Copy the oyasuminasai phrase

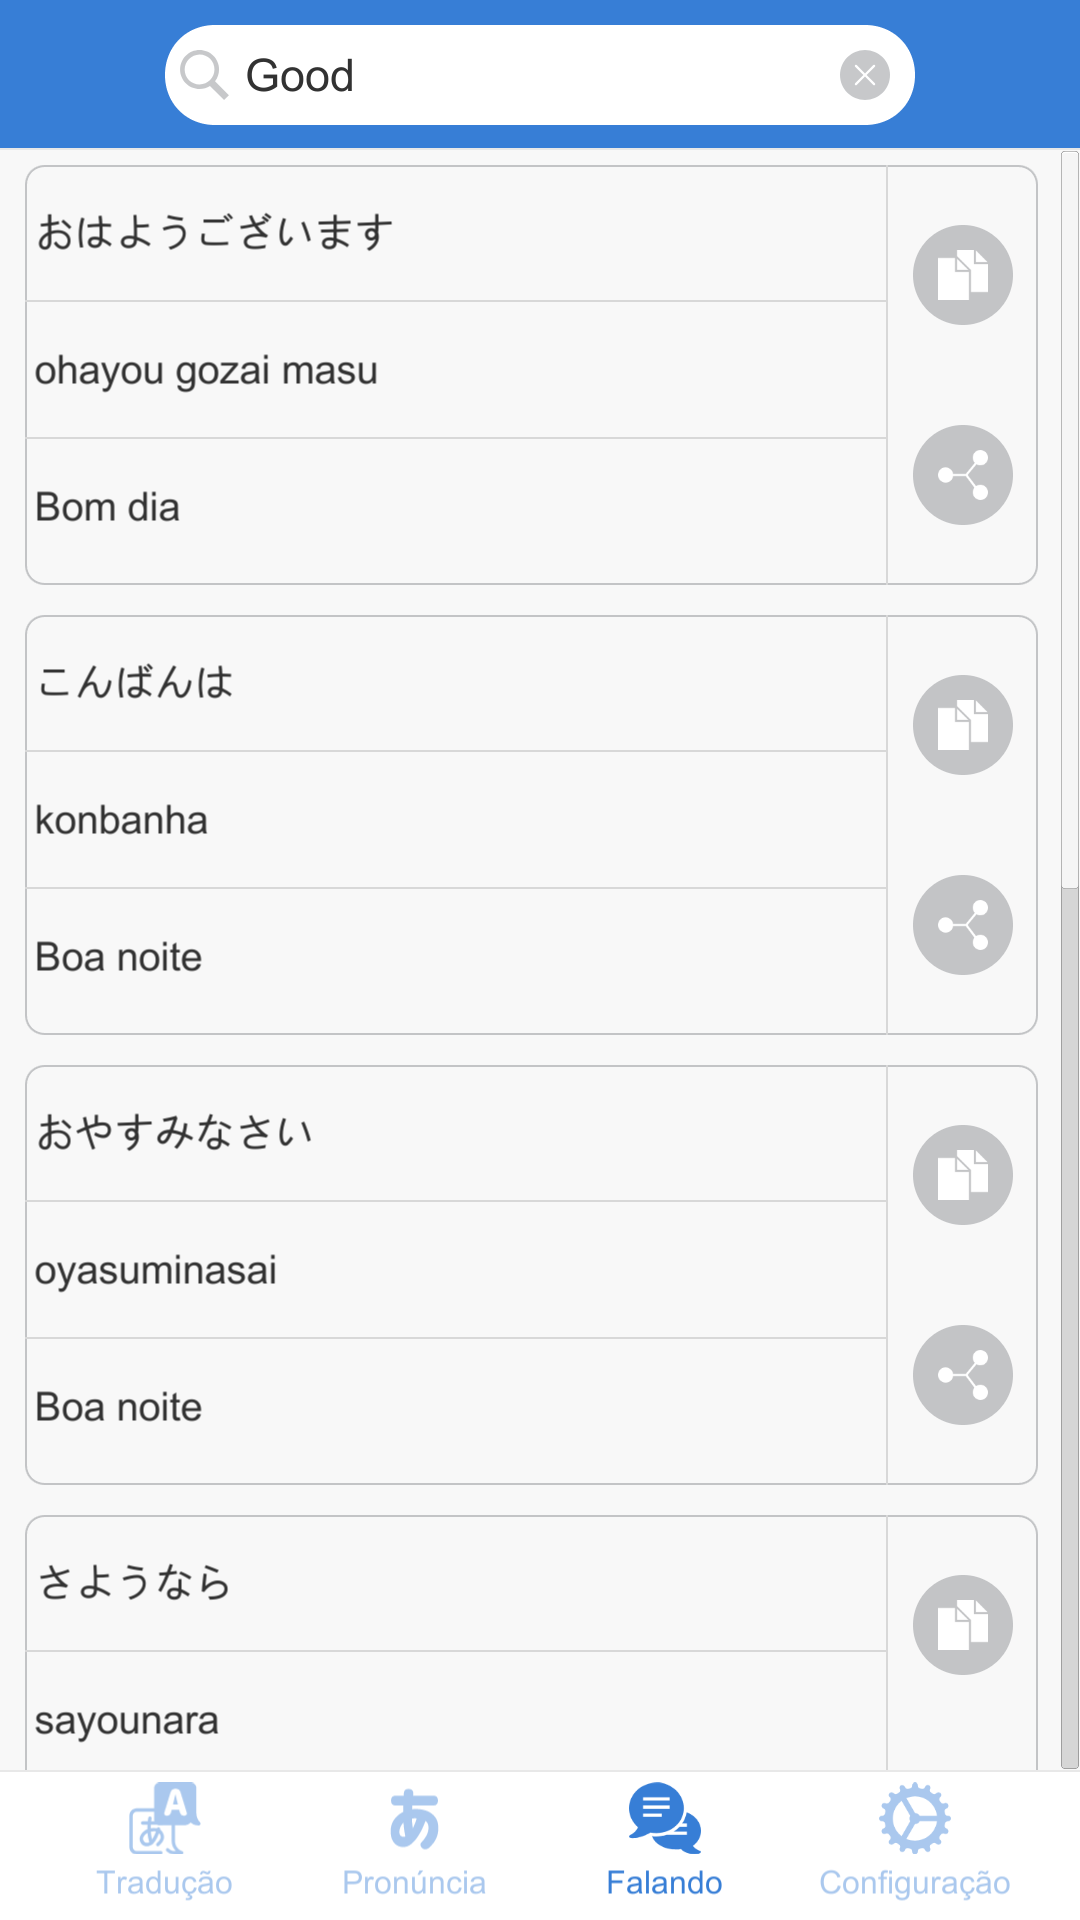tap(962, 1175)
